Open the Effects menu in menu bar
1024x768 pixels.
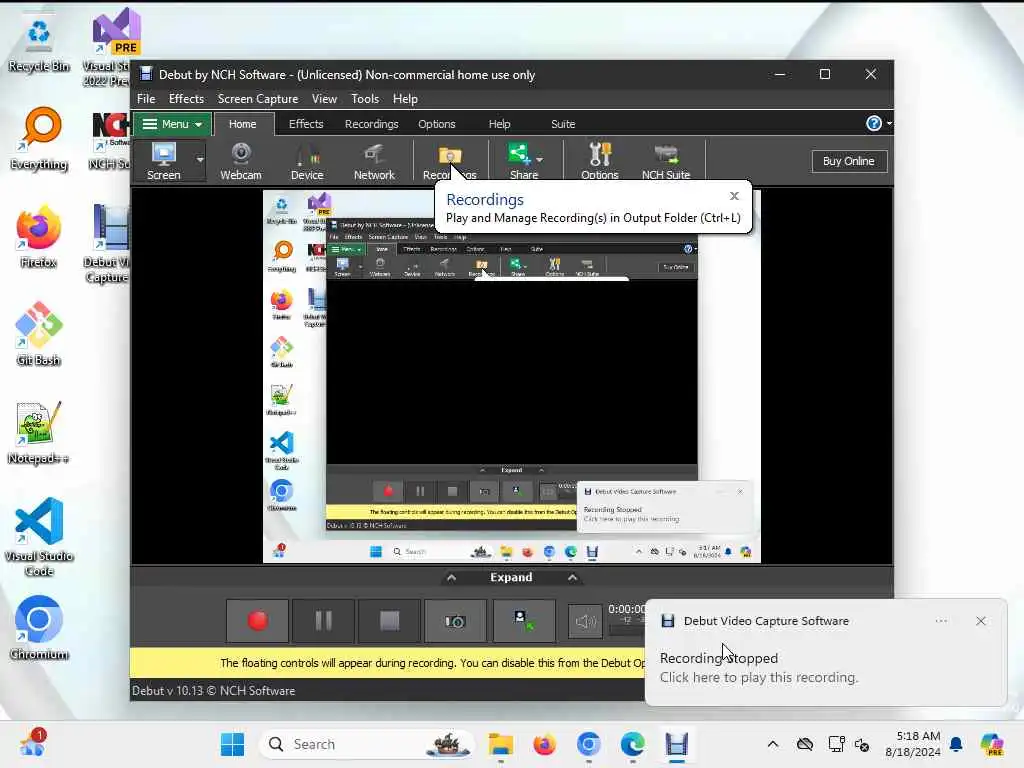click(186, 99)
